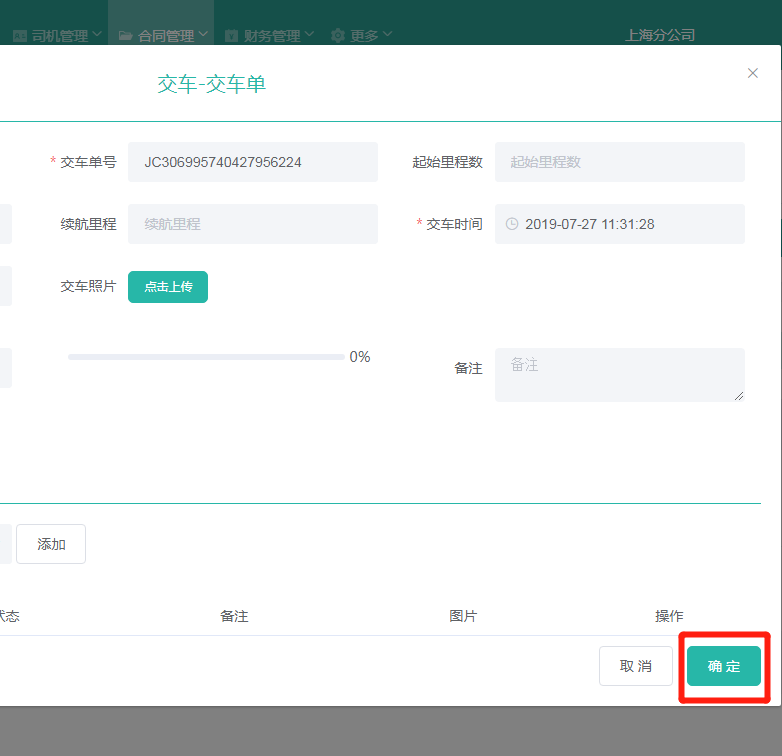Viewport: 782px width, 756px height.
Task: Open the 财务管理 dropdown chevron
Action: [310, 35]
